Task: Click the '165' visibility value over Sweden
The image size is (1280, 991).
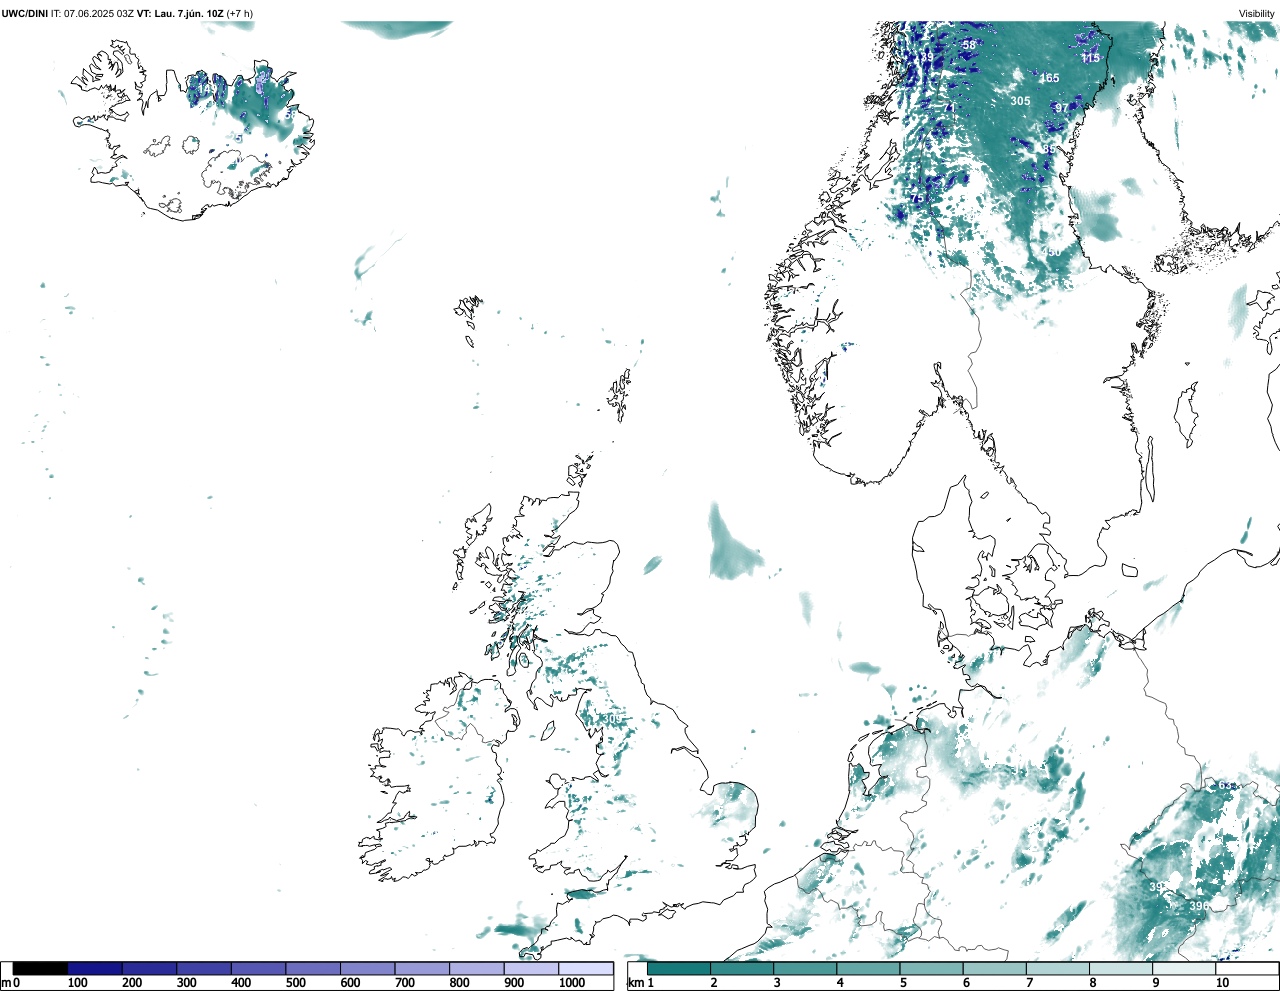Action: coord(1049,78)
